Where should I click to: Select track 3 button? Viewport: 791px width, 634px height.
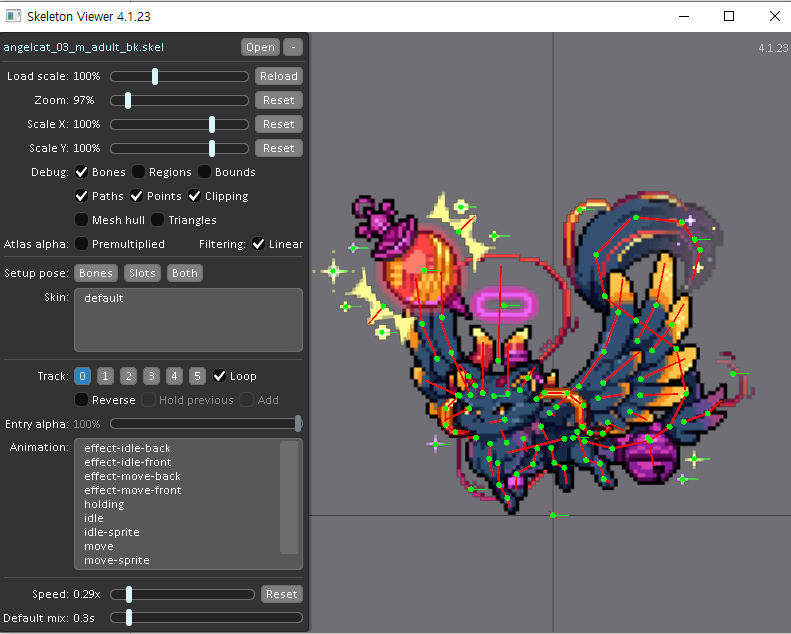[151, 376]
